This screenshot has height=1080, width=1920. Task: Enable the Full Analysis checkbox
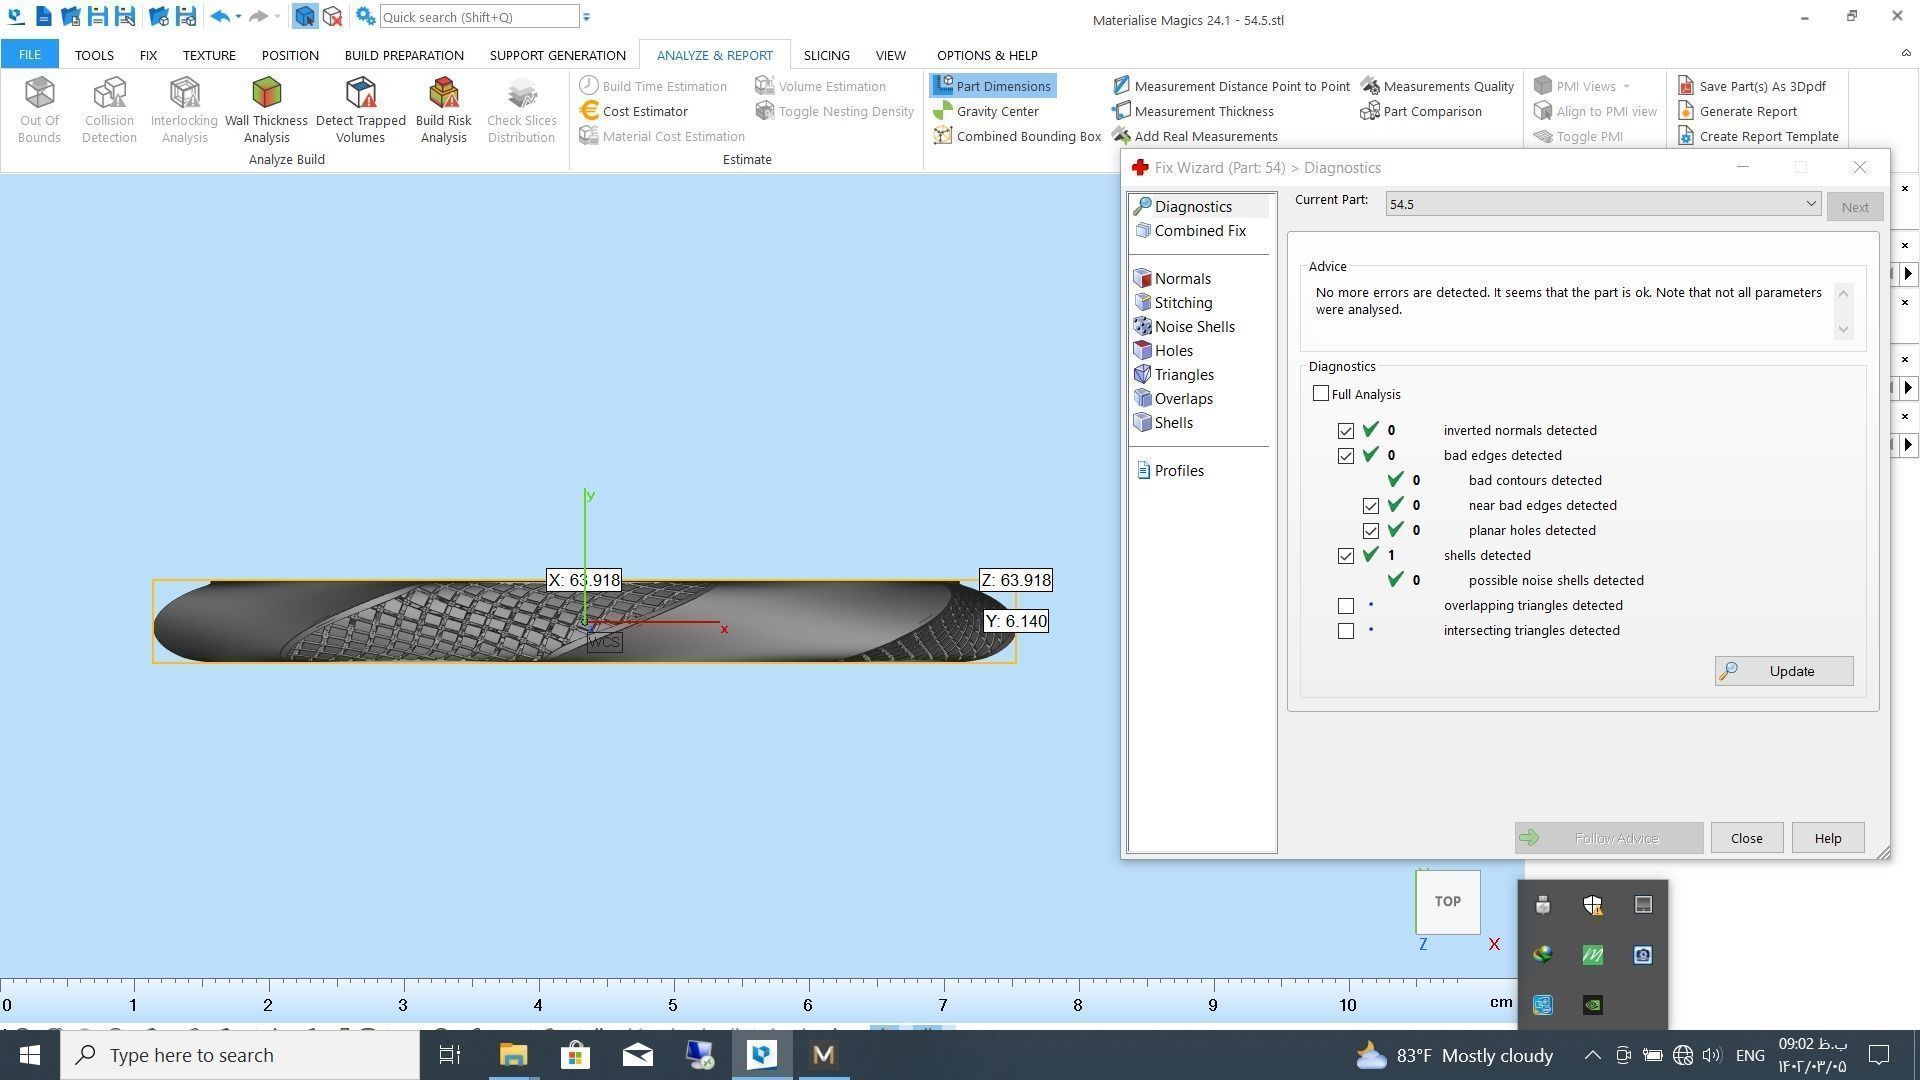(1321, 394)
